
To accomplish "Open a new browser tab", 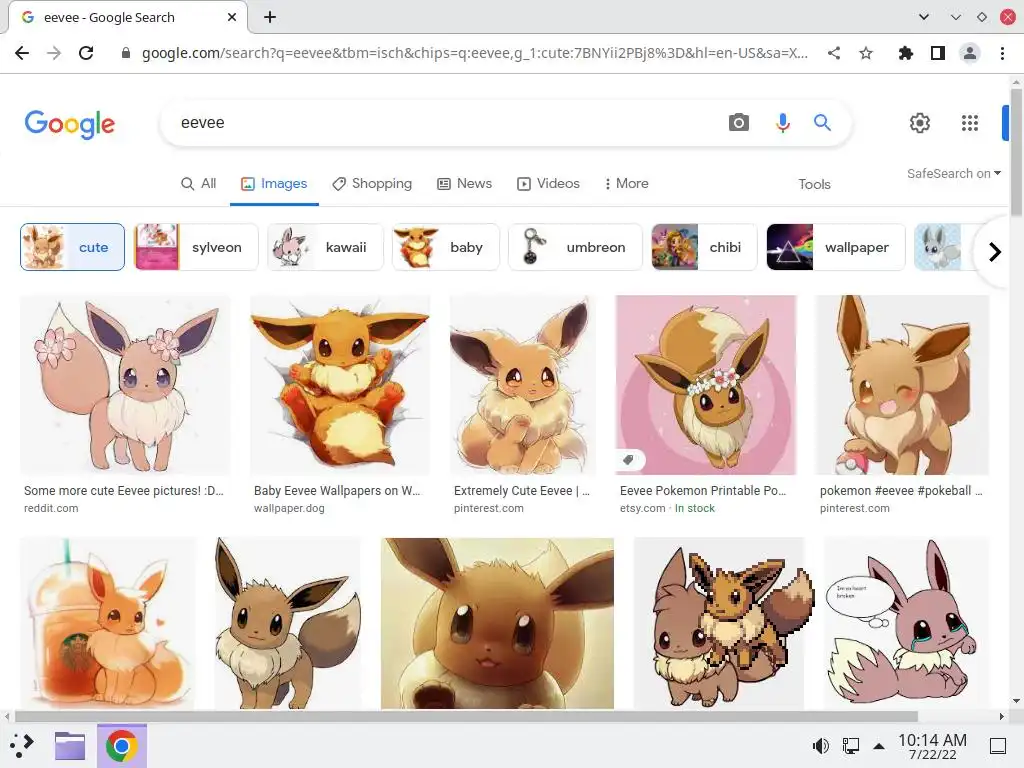I will click(x=270, y=17).
